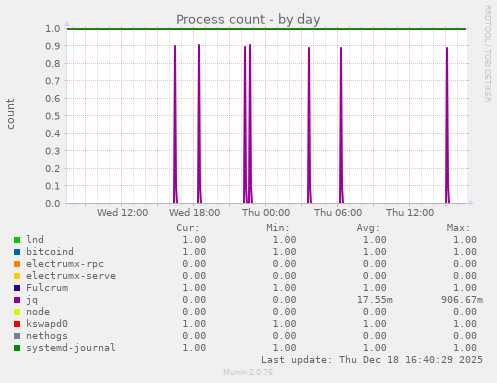Click the 'Process count - by day' title
The width and height of the screenshot is (497, 383).
point(248,19)
